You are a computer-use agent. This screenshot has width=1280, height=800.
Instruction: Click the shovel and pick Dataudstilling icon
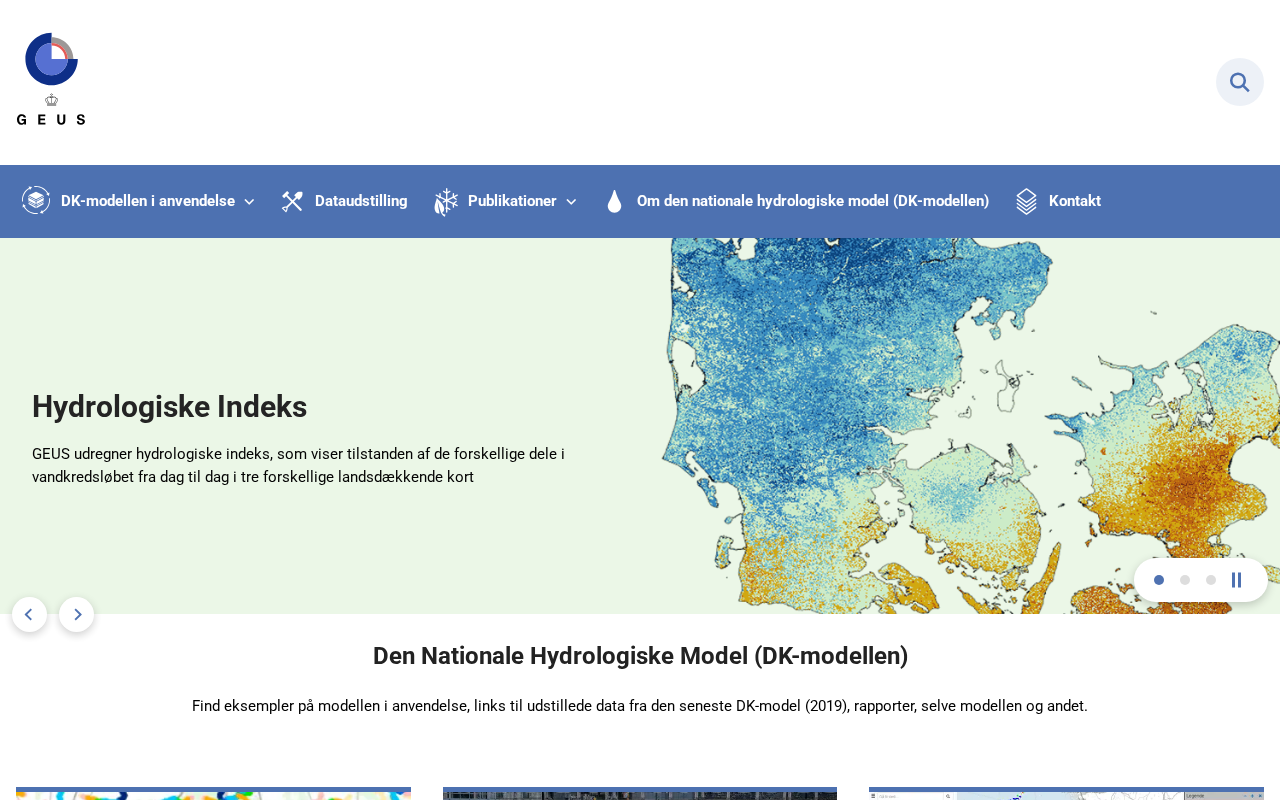point(292,201)
